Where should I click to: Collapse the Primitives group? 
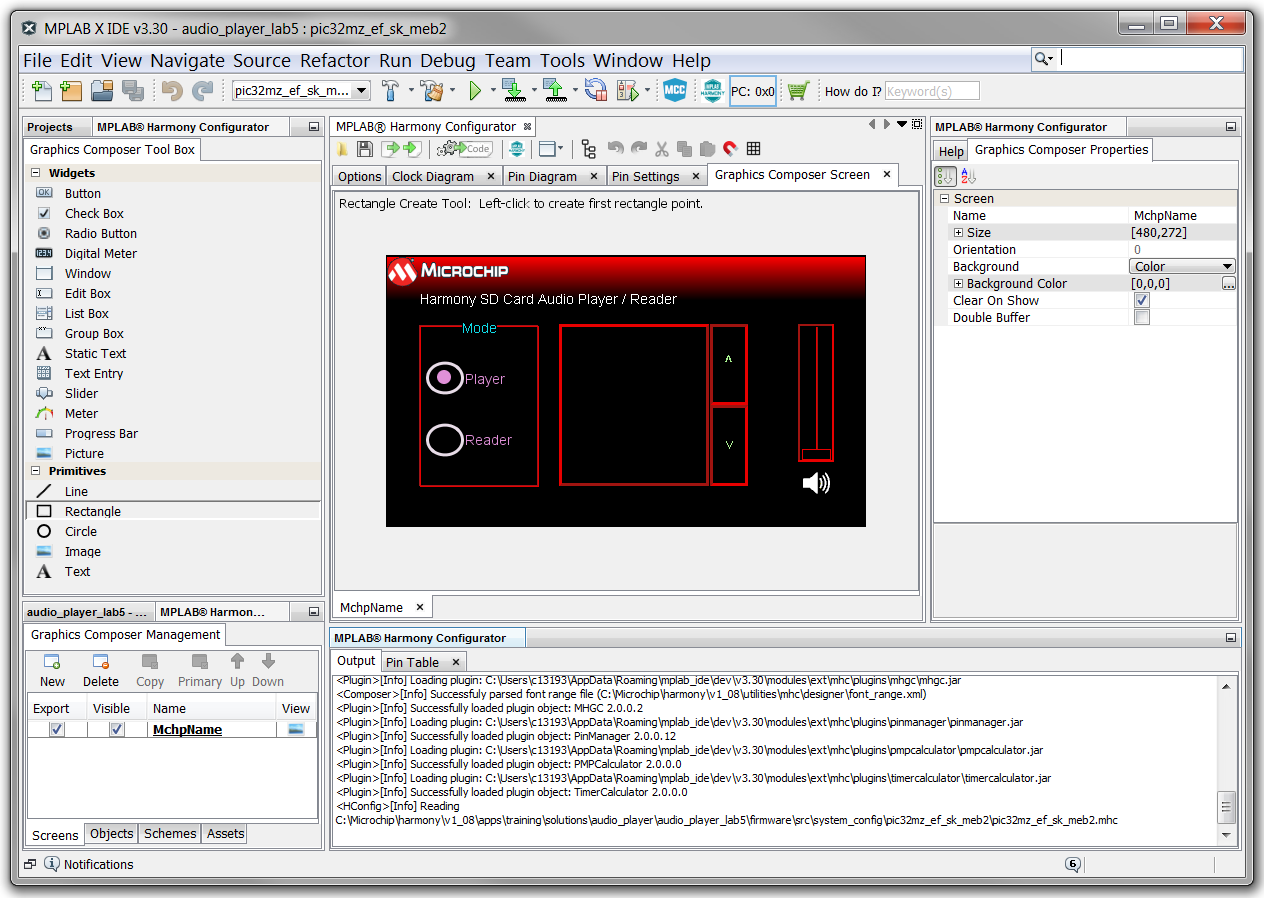[36, 471]
